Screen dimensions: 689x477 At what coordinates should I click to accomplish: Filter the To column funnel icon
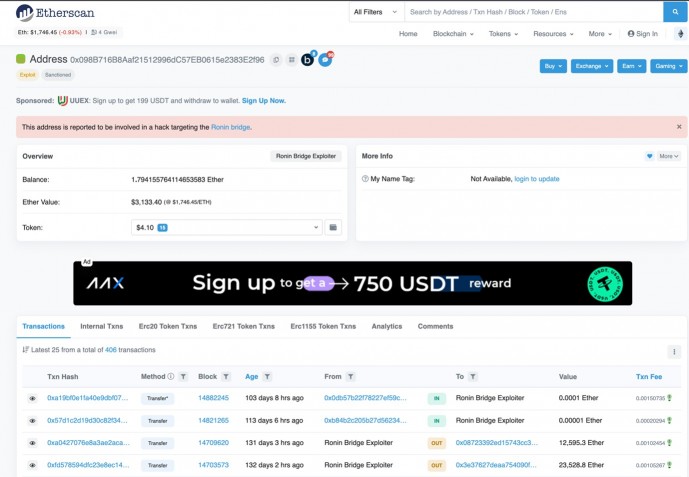[x=473, y=376]
